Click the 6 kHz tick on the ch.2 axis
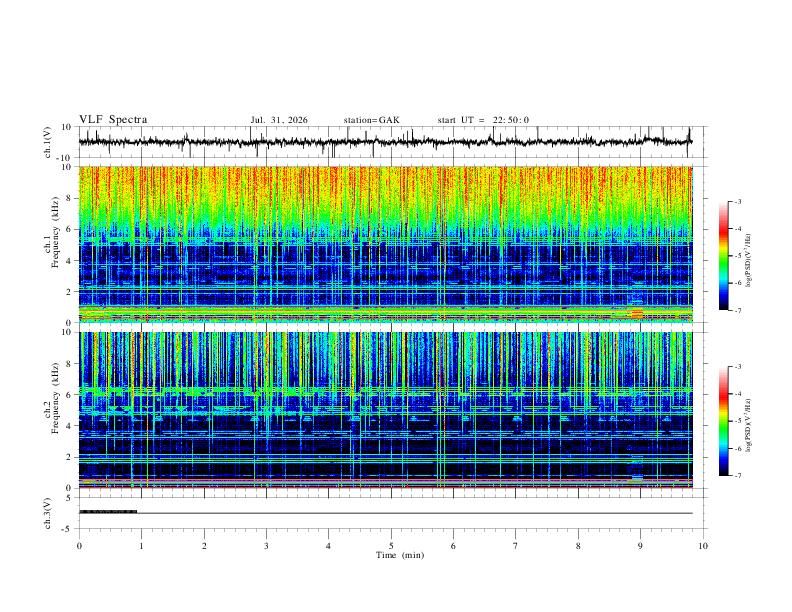Viewport: 792px width, 612px height. (70, 394)
